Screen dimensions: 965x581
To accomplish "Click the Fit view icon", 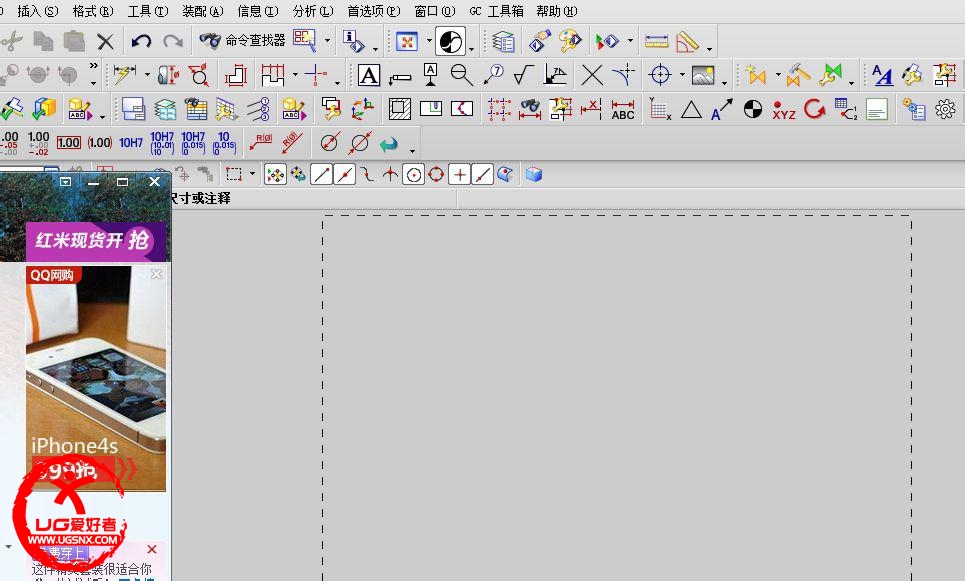I will 407,41.
